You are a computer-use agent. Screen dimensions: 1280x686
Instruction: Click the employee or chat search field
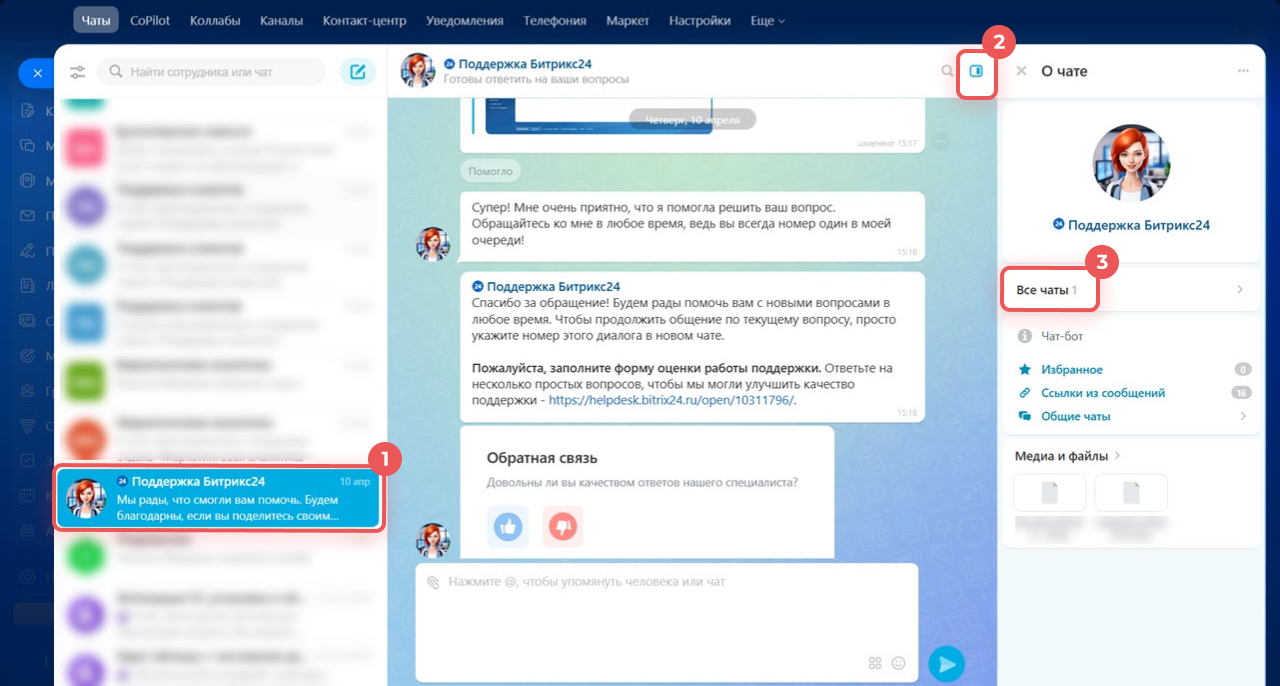213,72
